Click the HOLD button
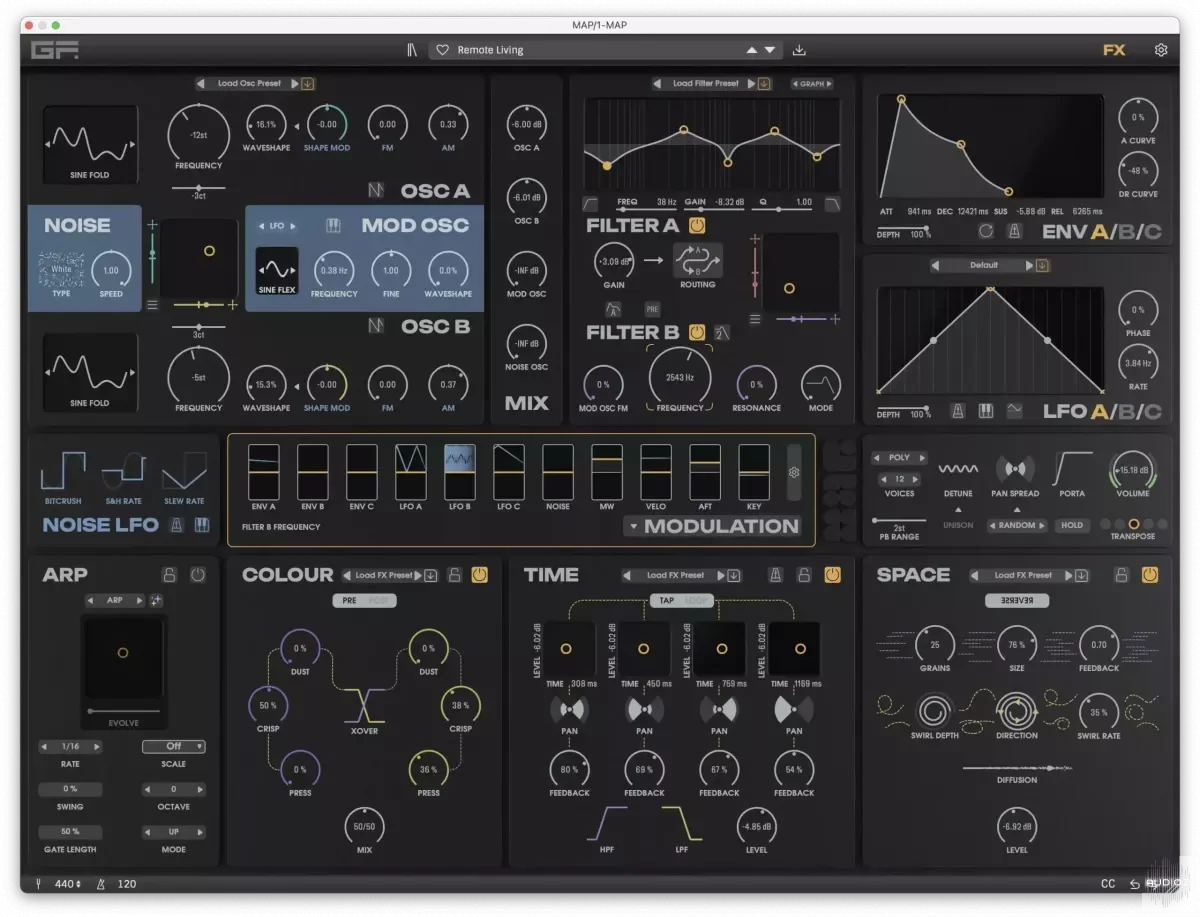The image size is (1200, 917). point(1072,525)
